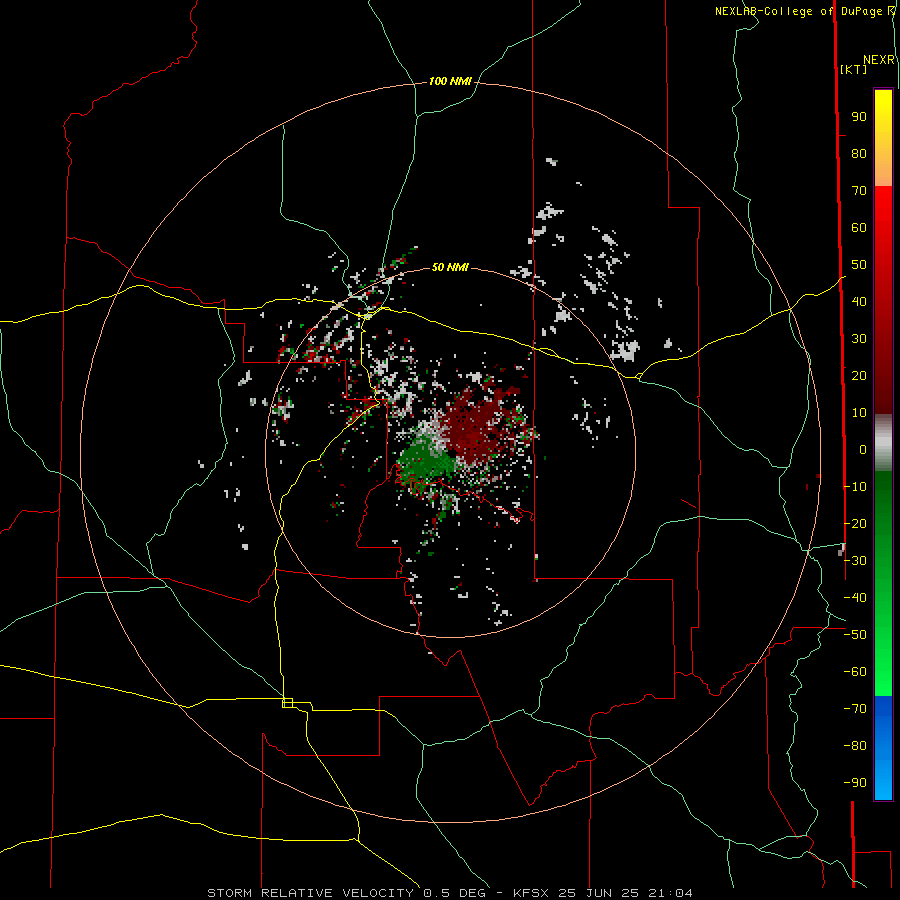Image resolution: width=900 pixels, height=900 pixels.
Task: Click the 10 value on velocity scale
Action: pyautogui.click(x=859, y=413)
